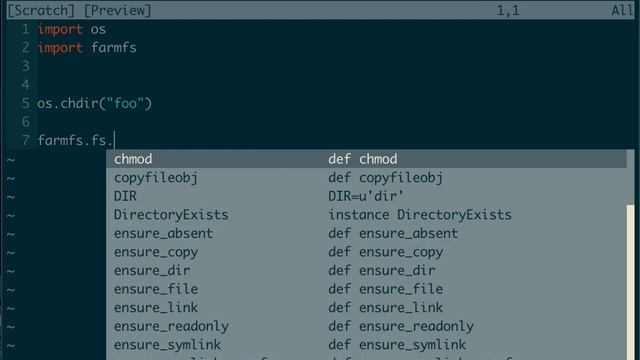Select chmod in the completion popup
The image size is (640, 360).
coord(133,159)
